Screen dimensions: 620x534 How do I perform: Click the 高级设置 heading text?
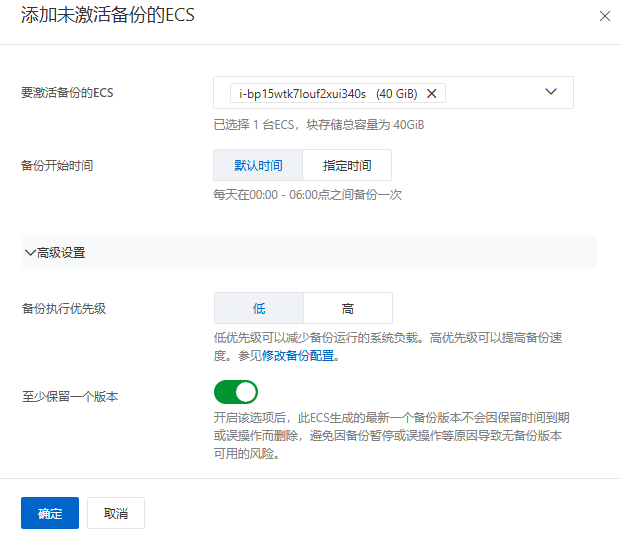click(x=61, y=253)
